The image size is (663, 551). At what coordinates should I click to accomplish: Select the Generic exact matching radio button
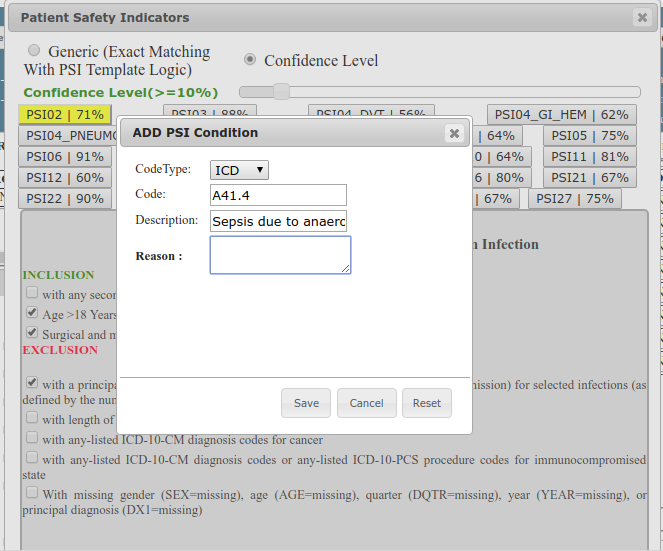(x=35, y=51)
